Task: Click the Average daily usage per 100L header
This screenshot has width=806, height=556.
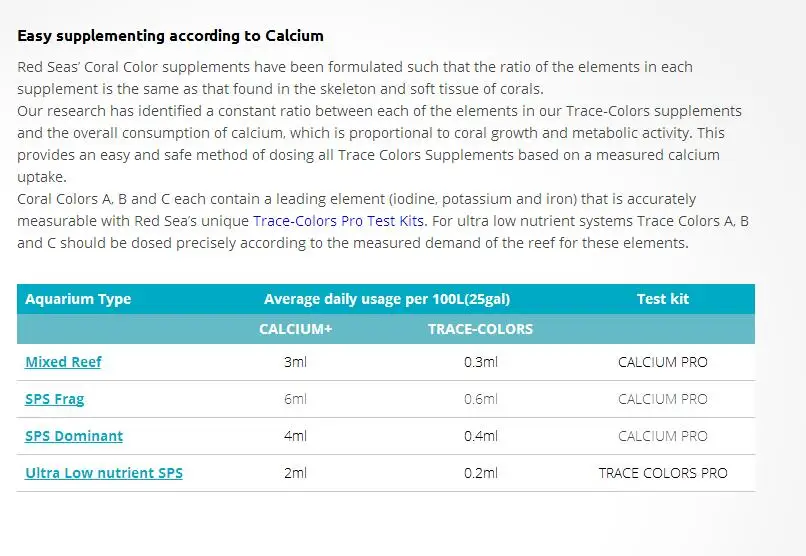Action: 387,299
